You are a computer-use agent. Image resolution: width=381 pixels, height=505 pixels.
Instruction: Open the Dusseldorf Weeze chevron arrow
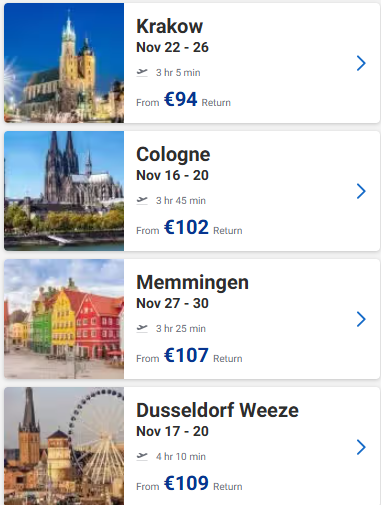click(361, 447)
